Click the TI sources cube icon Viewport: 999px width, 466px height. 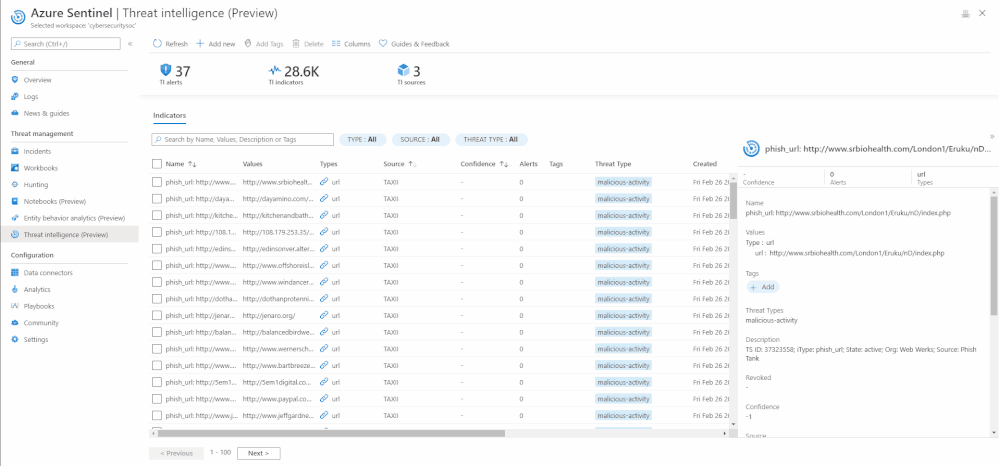[x=403, y=70]
